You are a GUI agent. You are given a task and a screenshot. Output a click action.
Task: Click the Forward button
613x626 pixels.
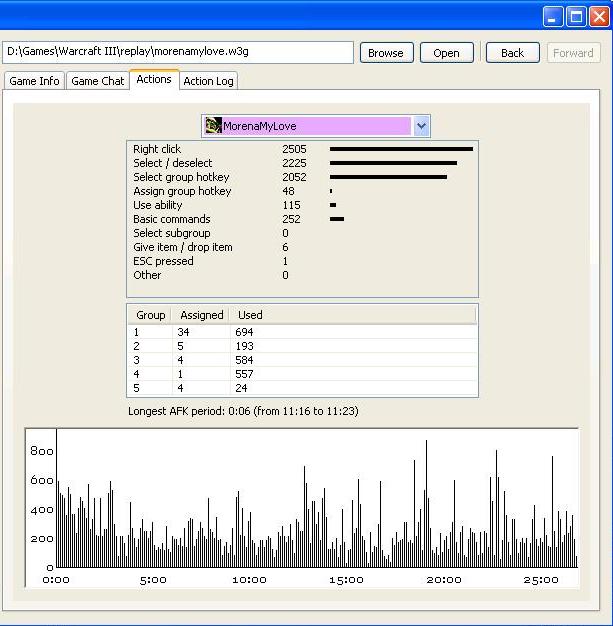(573, 53)
